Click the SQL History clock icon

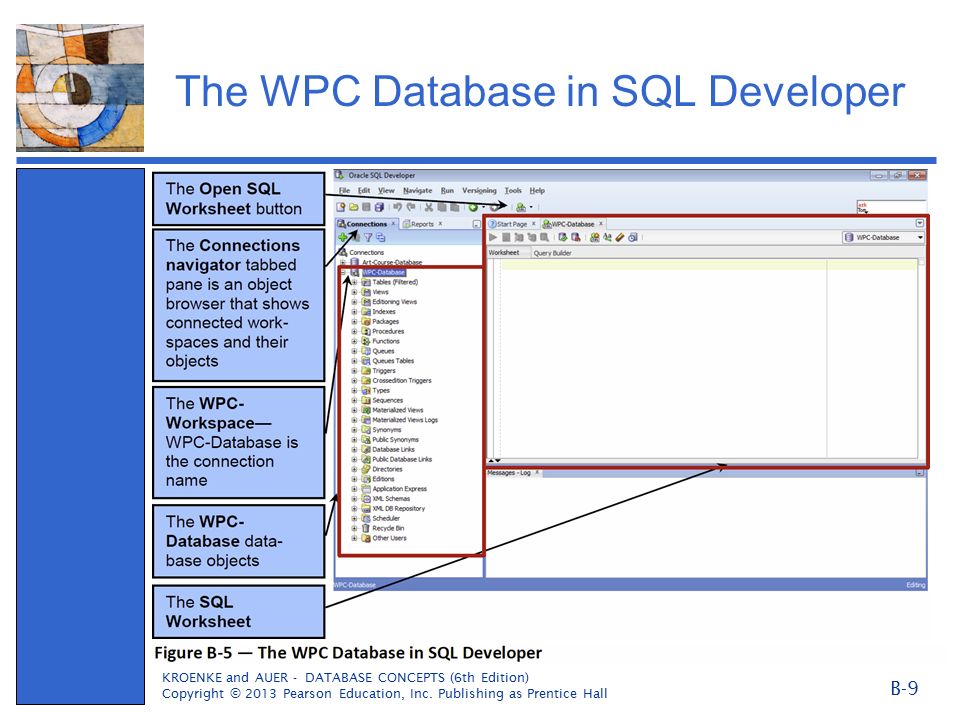[633, 237]
